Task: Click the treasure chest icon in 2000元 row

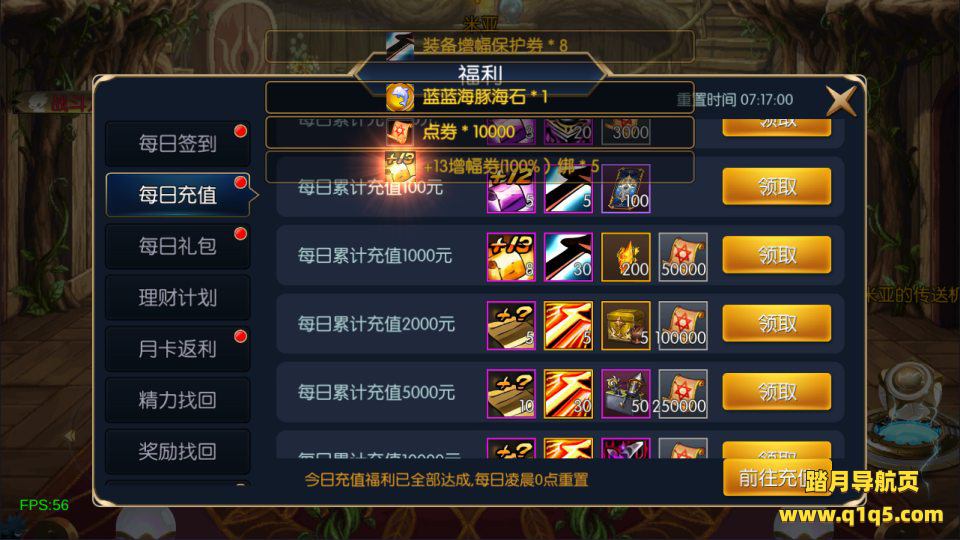Action: click(626, 326)
